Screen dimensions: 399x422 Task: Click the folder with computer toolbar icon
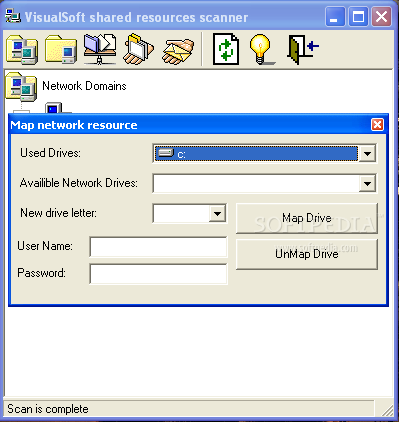tap(61, 49)
